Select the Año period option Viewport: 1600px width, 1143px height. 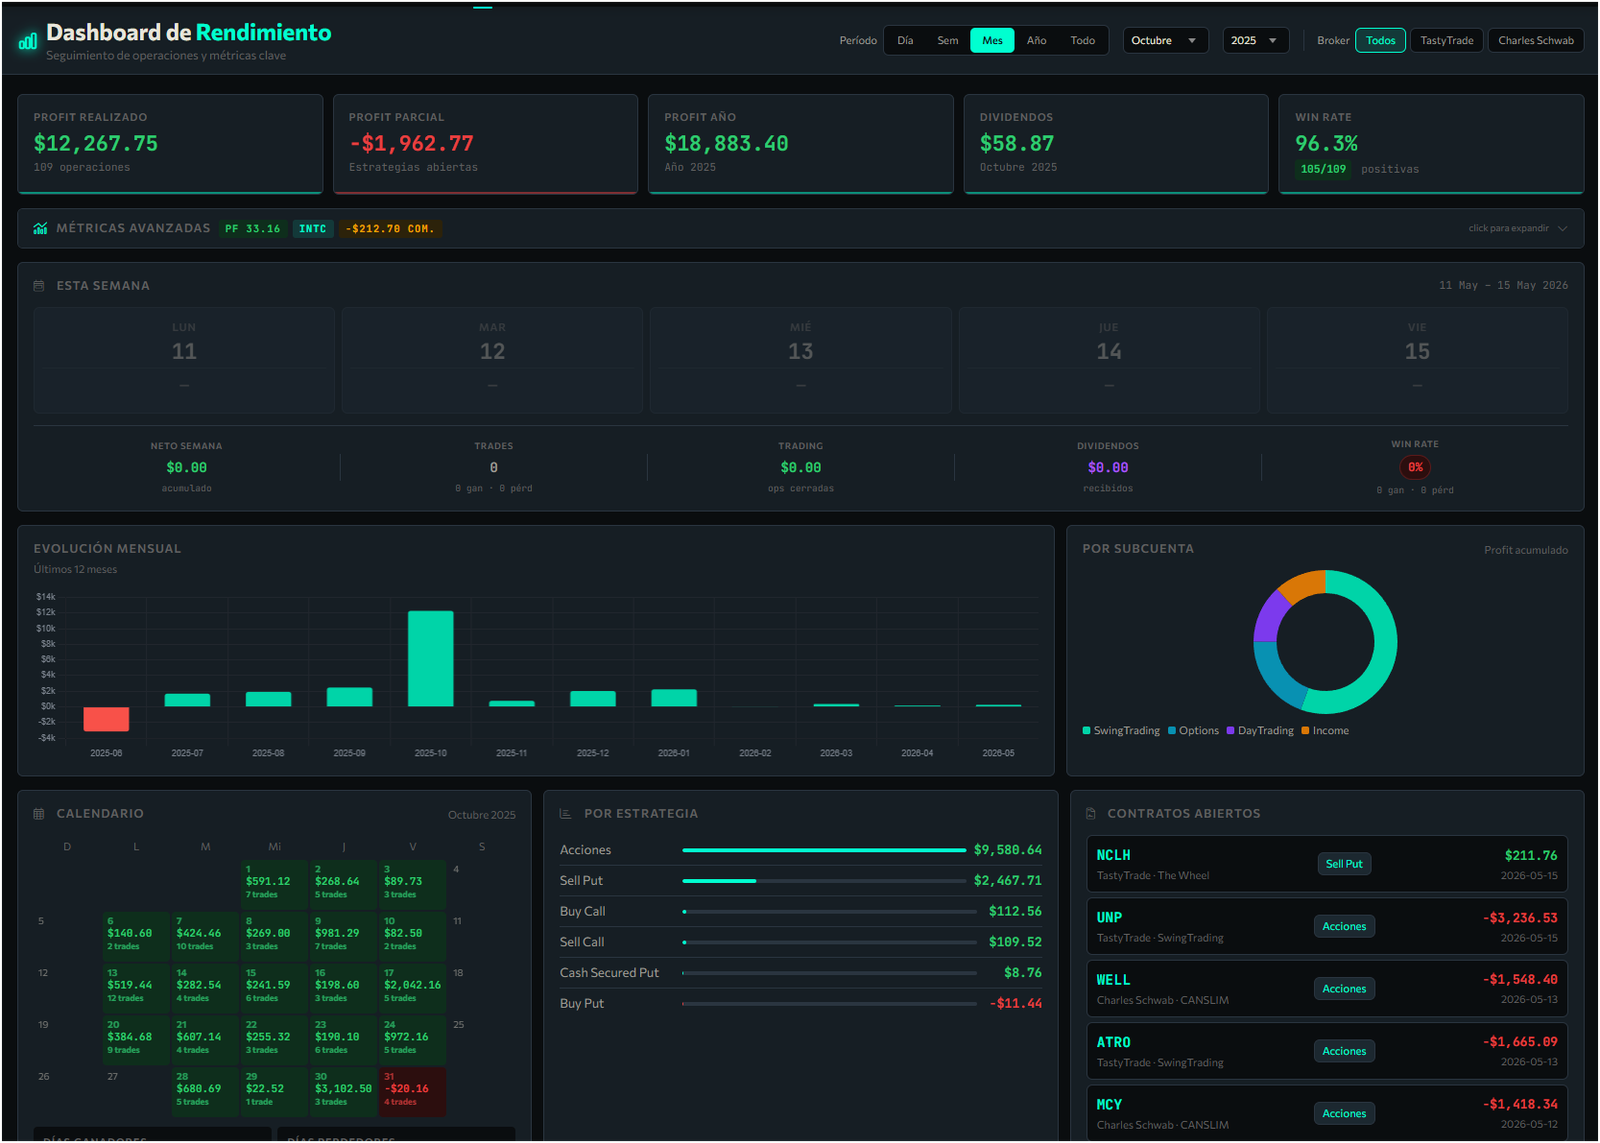(1037, 41)
